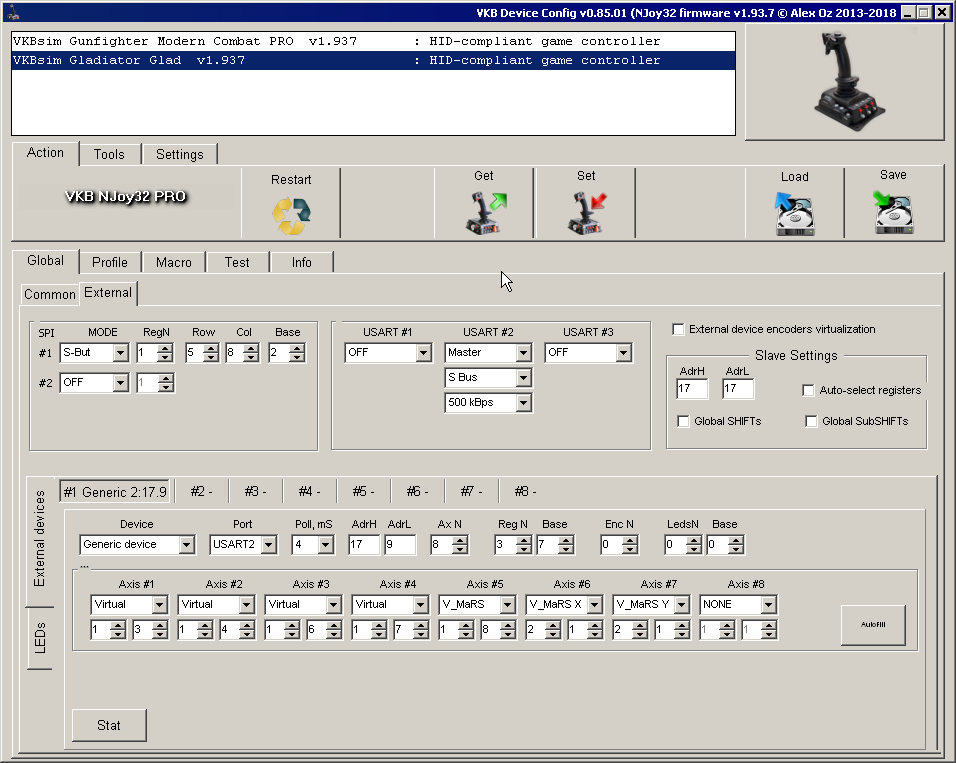
Task: Click the Save disk icon
Action: (x=893, y=213)
